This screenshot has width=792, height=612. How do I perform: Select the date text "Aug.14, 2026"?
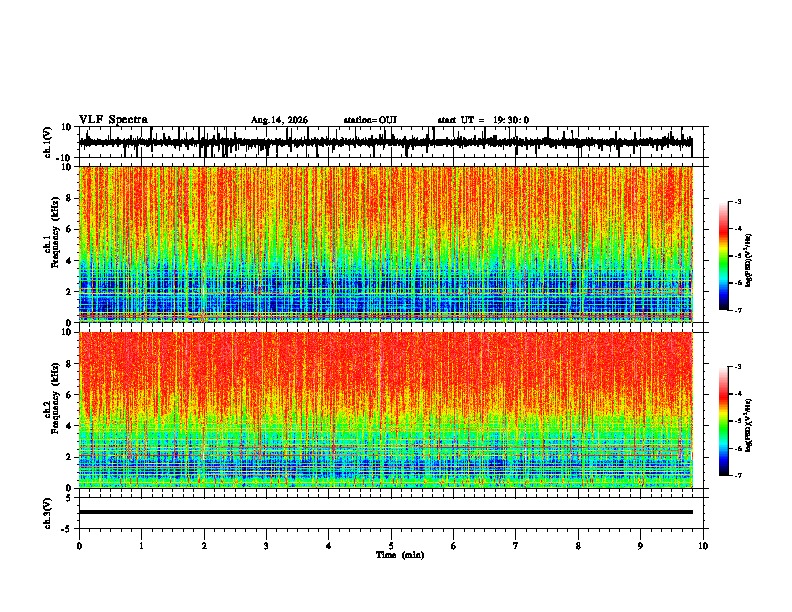click(279, 120)
